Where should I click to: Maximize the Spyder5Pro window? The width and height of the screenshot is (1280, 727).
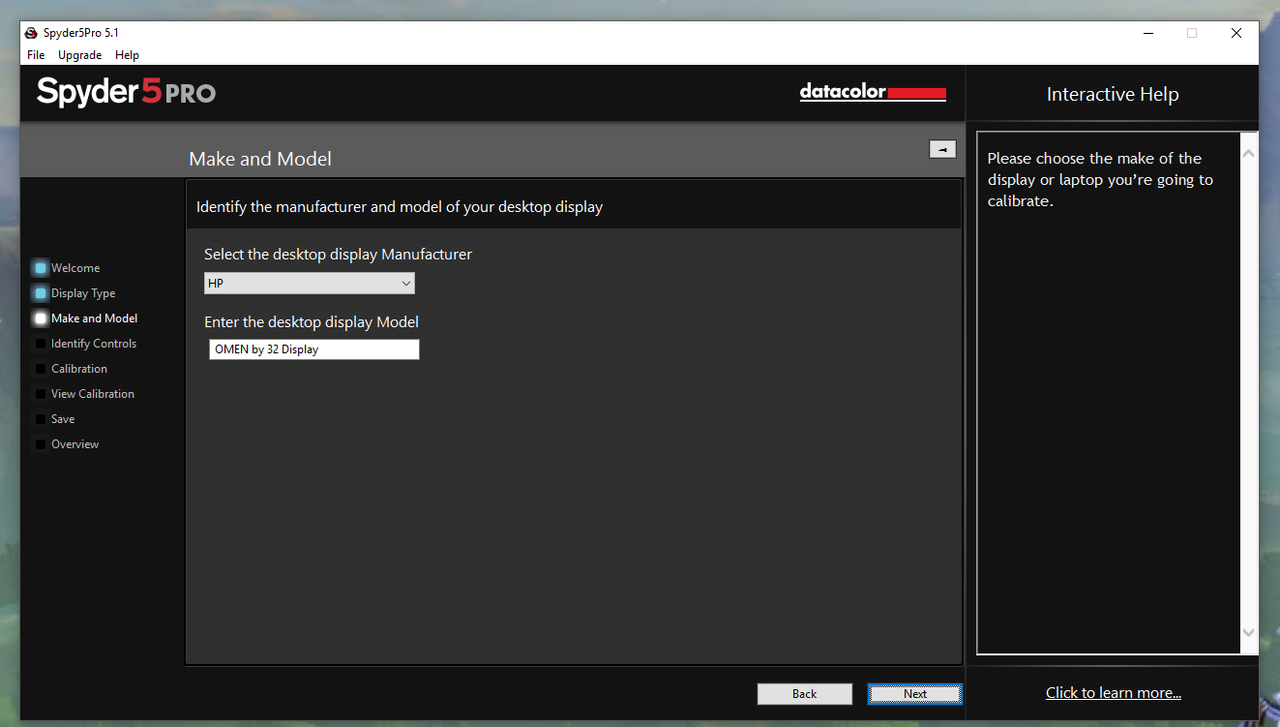[1192, 33]
